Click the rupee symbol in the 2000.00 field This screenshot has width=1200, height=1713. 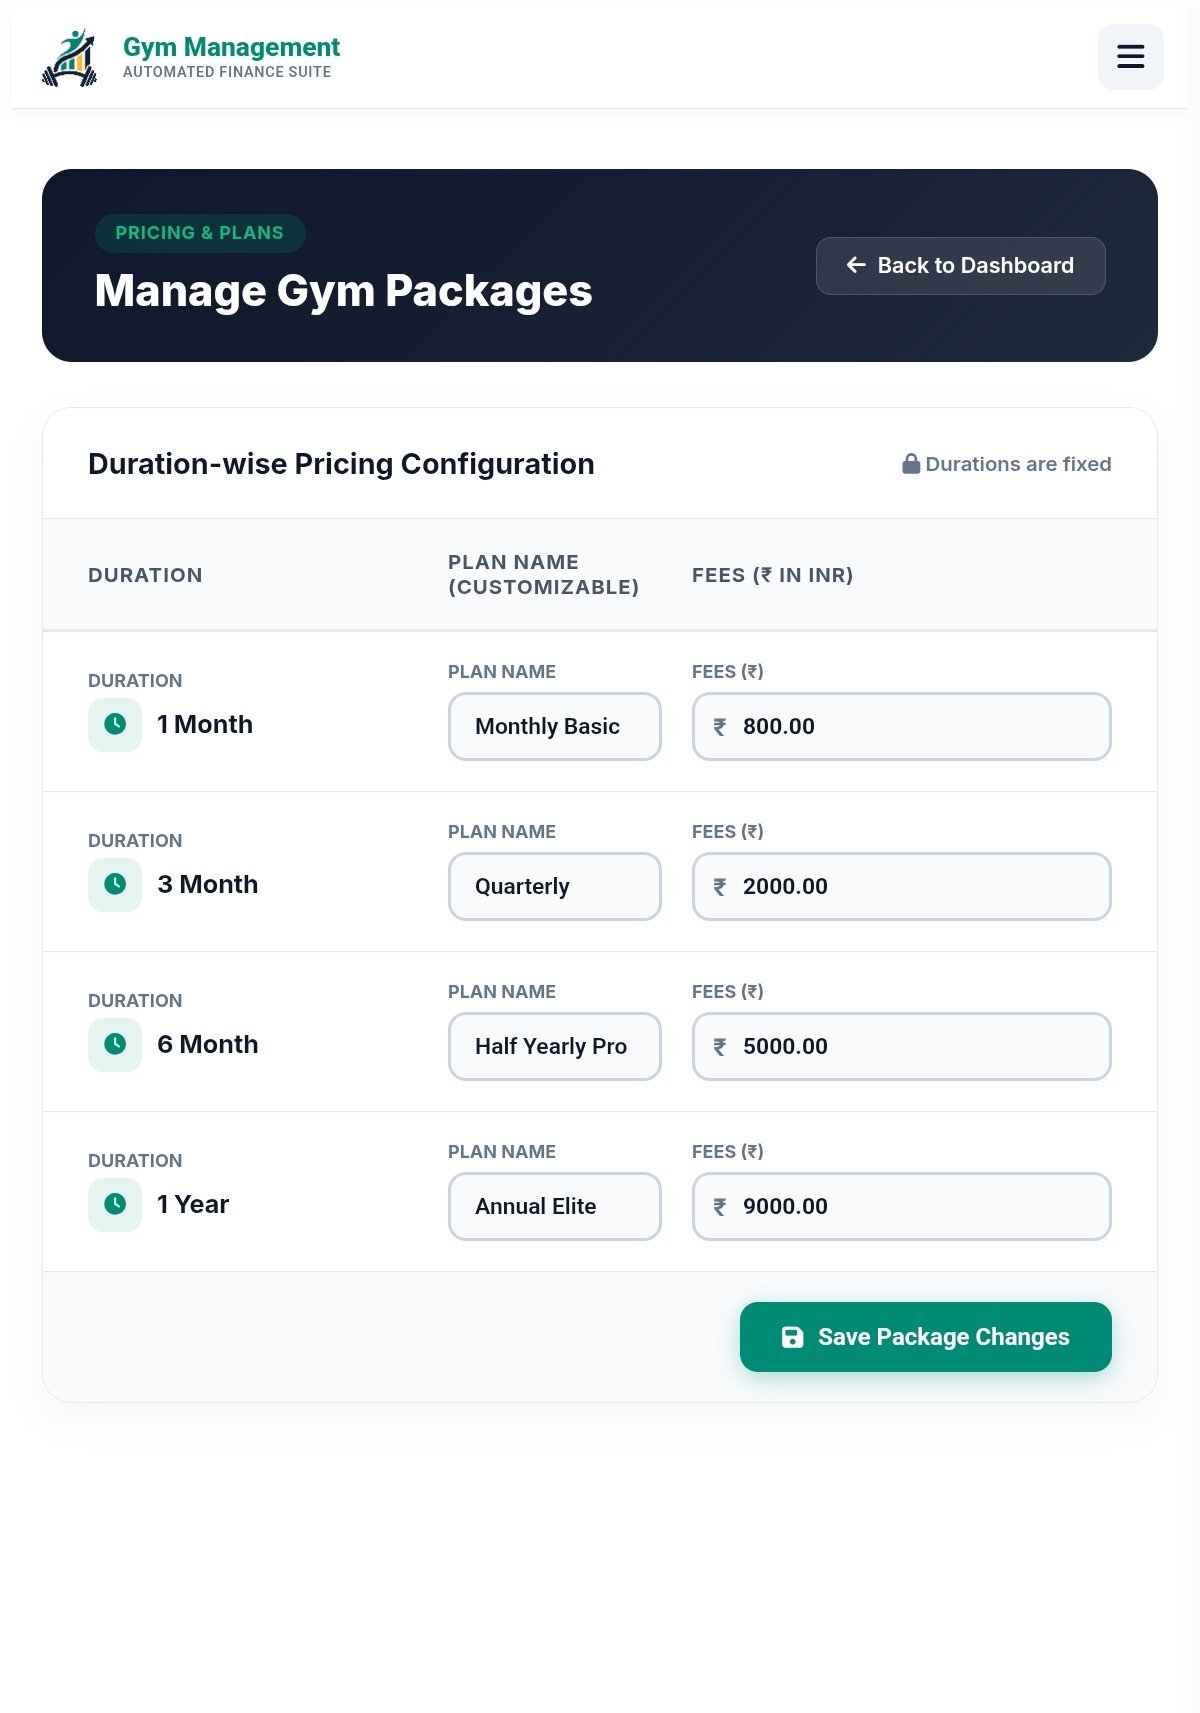pyautogui.click(x=719, y=887)
